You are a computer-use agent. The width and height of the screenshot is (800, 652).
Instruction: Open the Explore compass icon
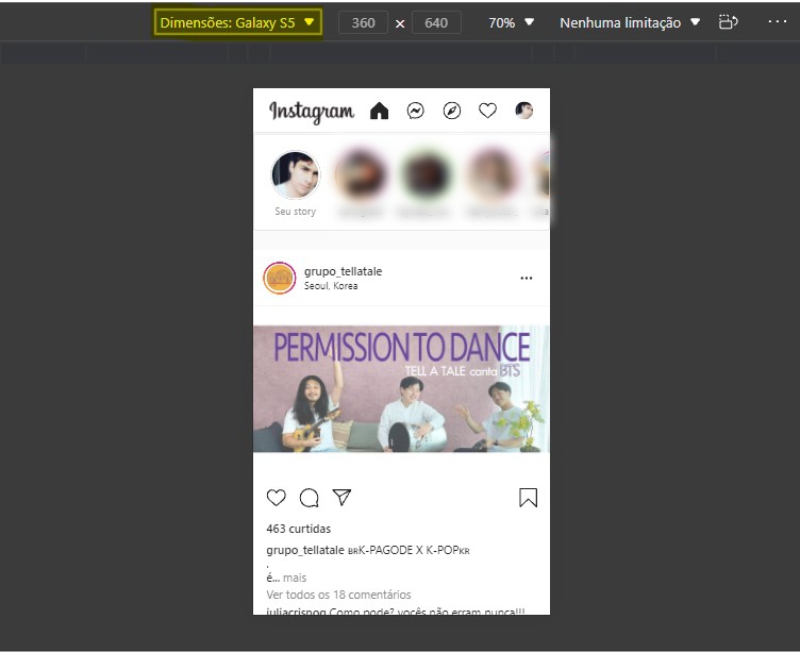(x=452, y=110)
